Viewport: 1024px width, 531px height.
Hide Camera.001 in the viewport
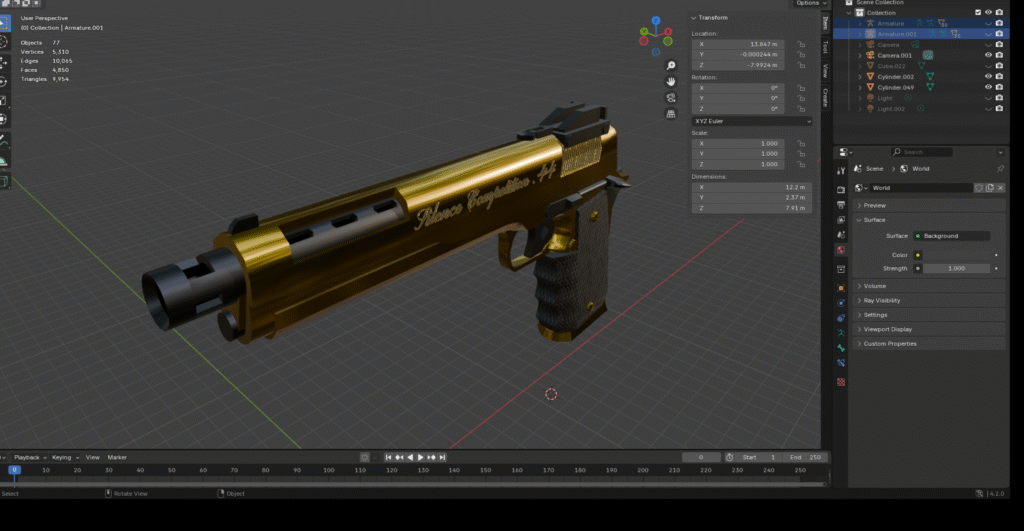pos(988,55)
